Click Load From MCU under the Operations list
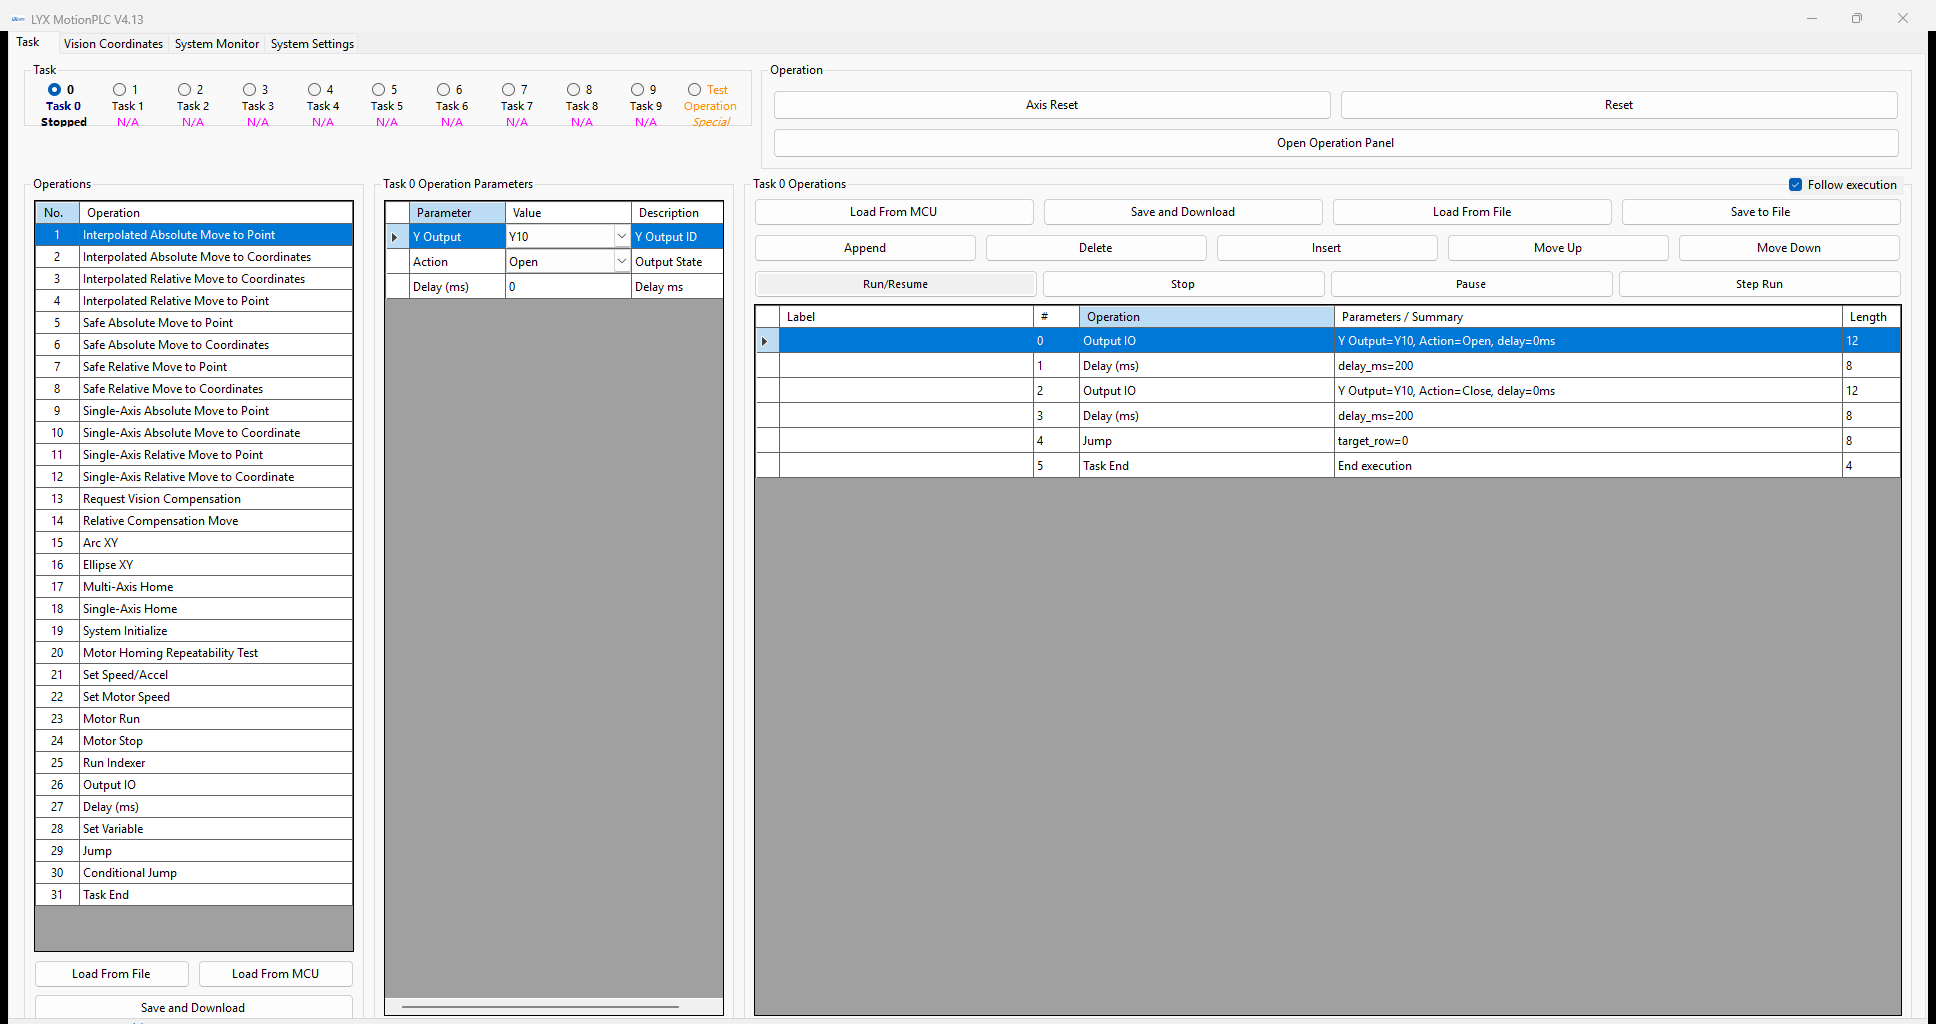The image size is (1936, 1024). coord(276,974)
